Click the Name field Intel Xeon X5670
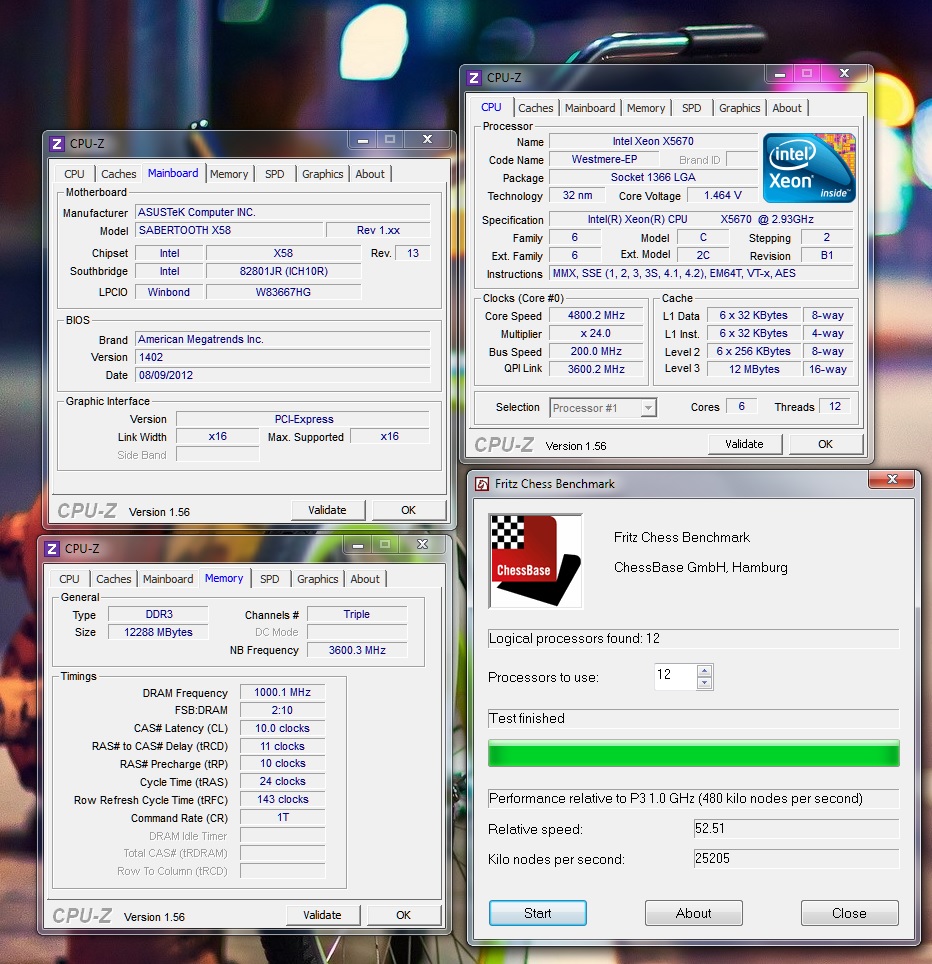This screenshot has width=932, height=964. point(653,141)
